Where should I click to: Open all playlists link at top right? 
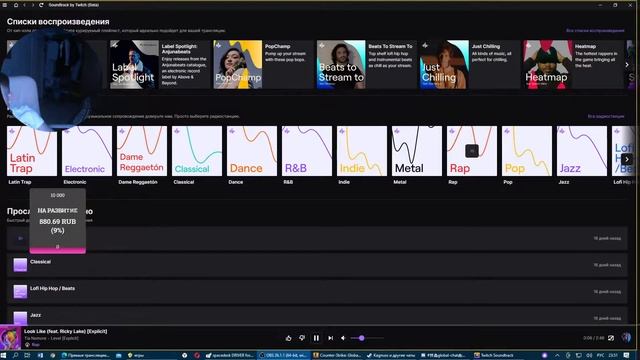[595, 31]
